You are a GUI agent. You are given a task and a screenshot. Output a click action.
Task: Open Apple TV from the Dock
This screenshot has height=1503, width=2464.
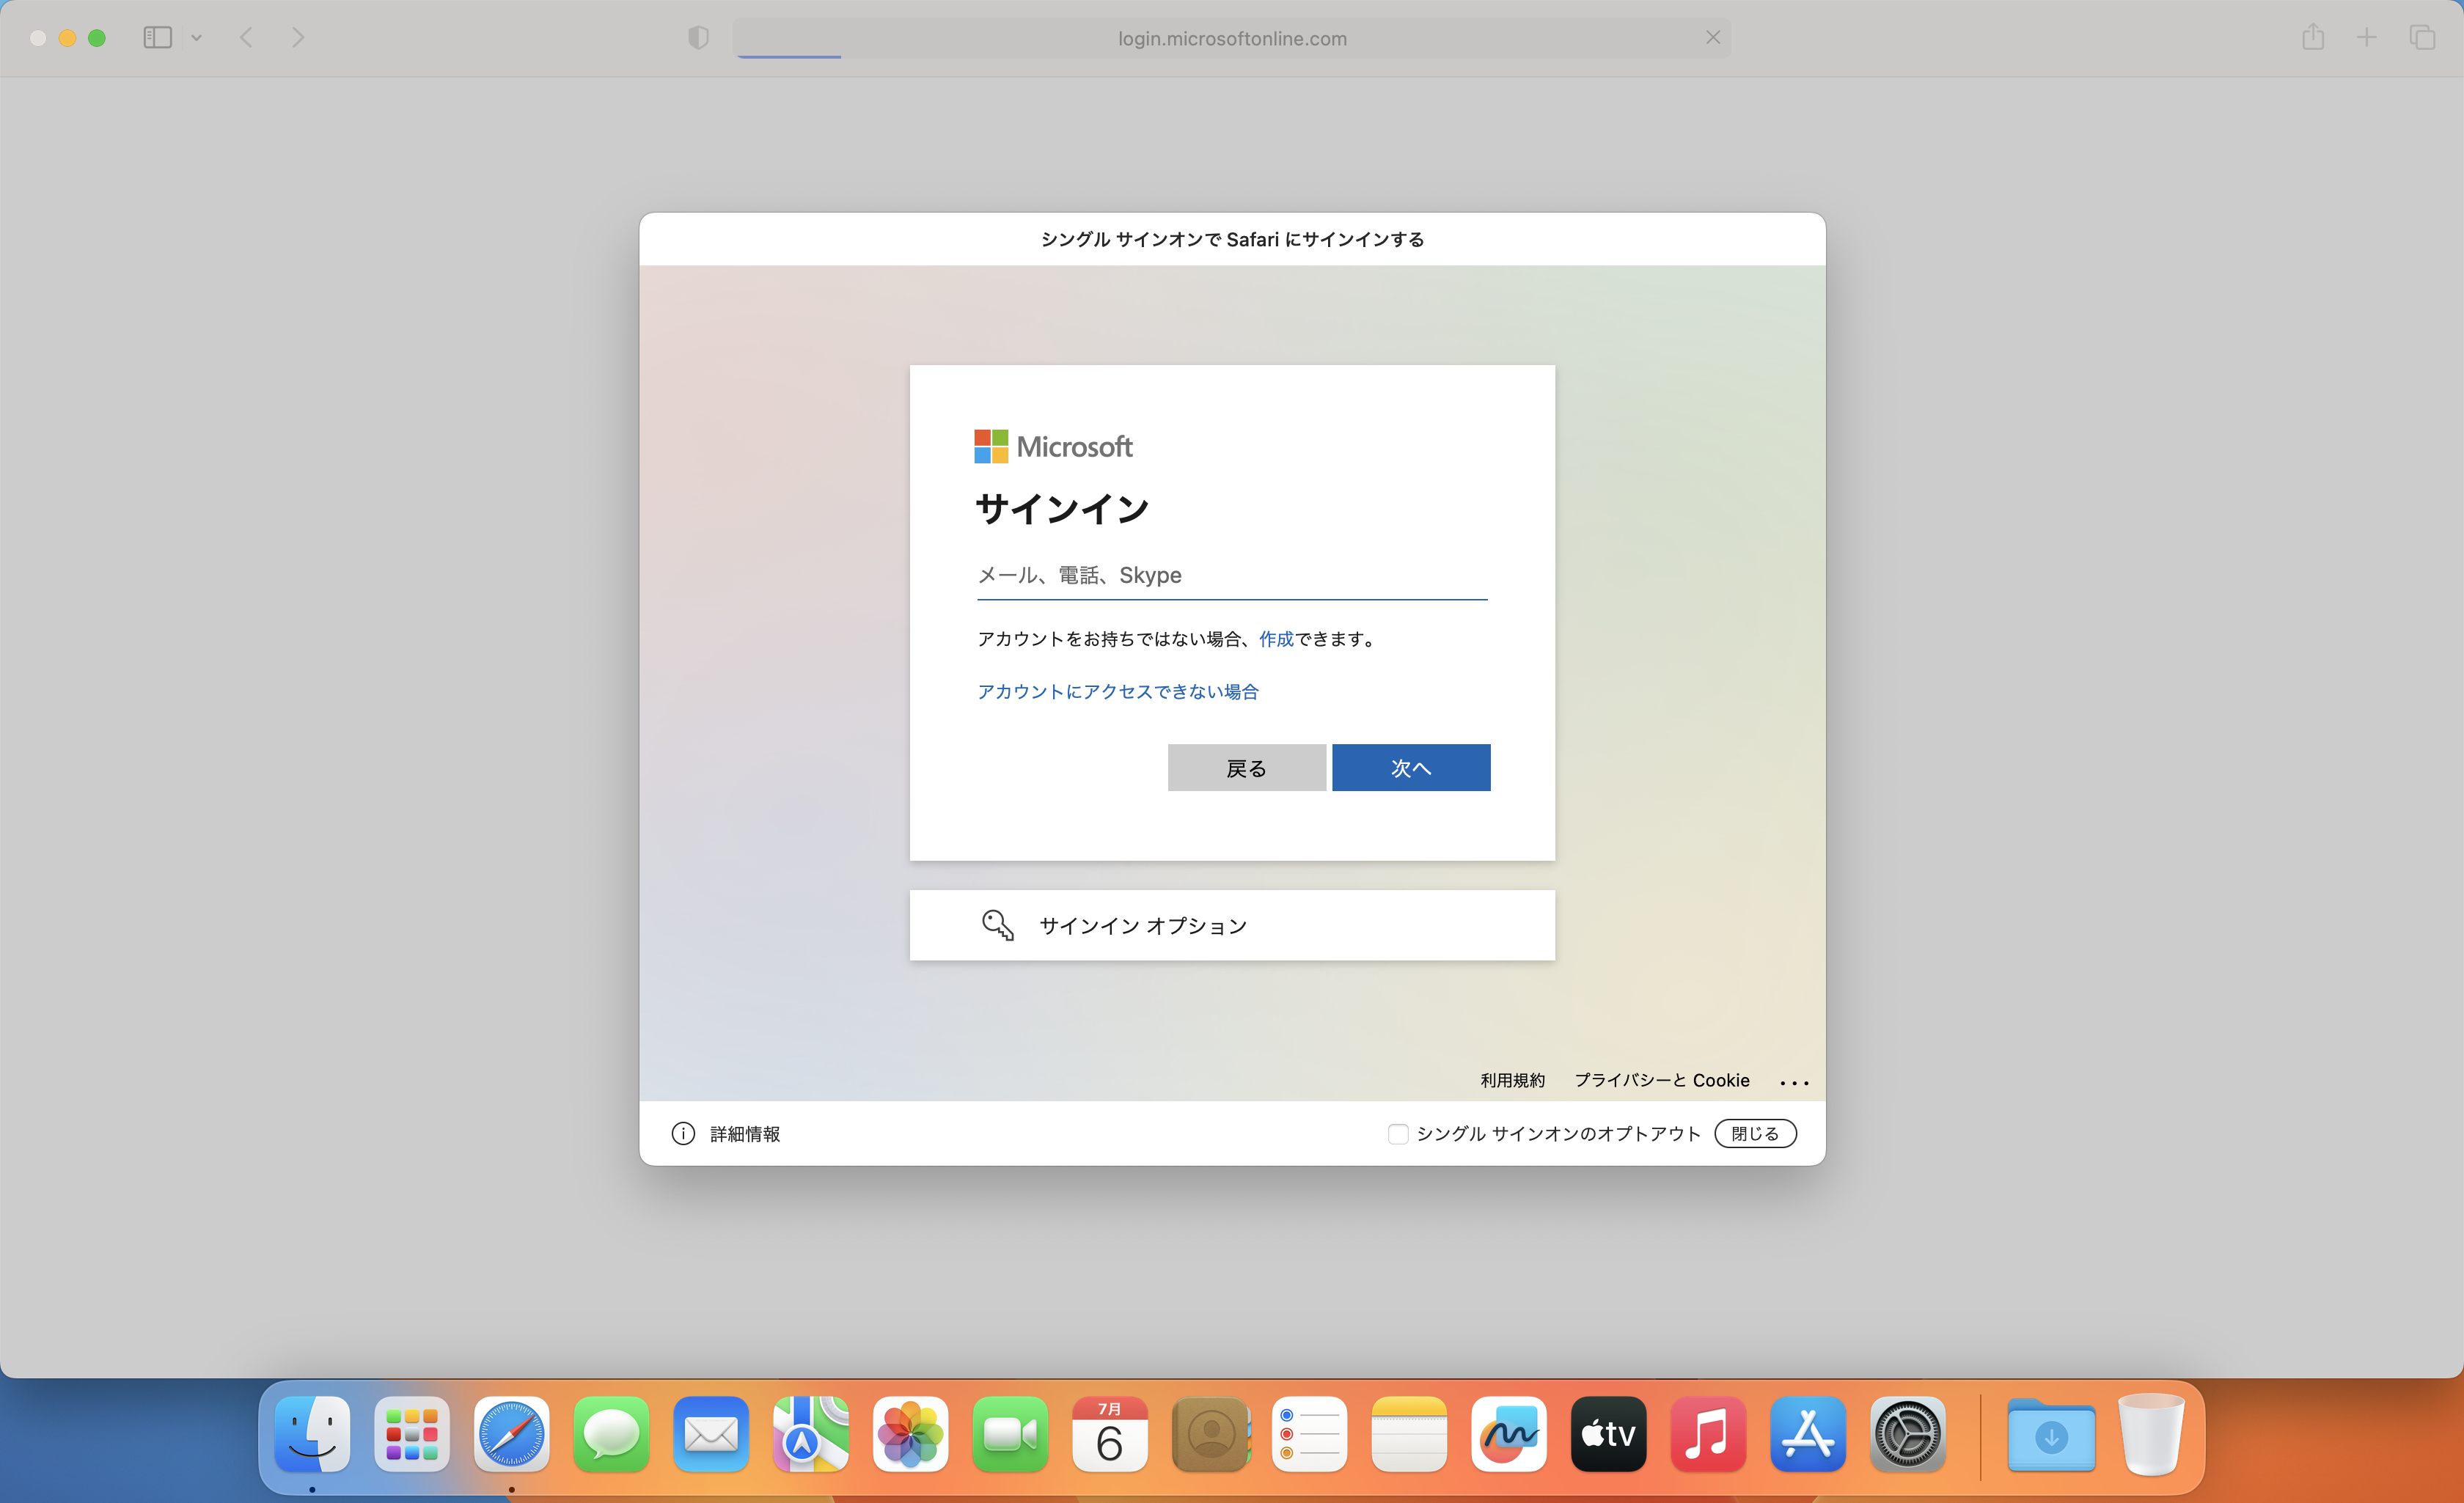coord(1608,1434)
